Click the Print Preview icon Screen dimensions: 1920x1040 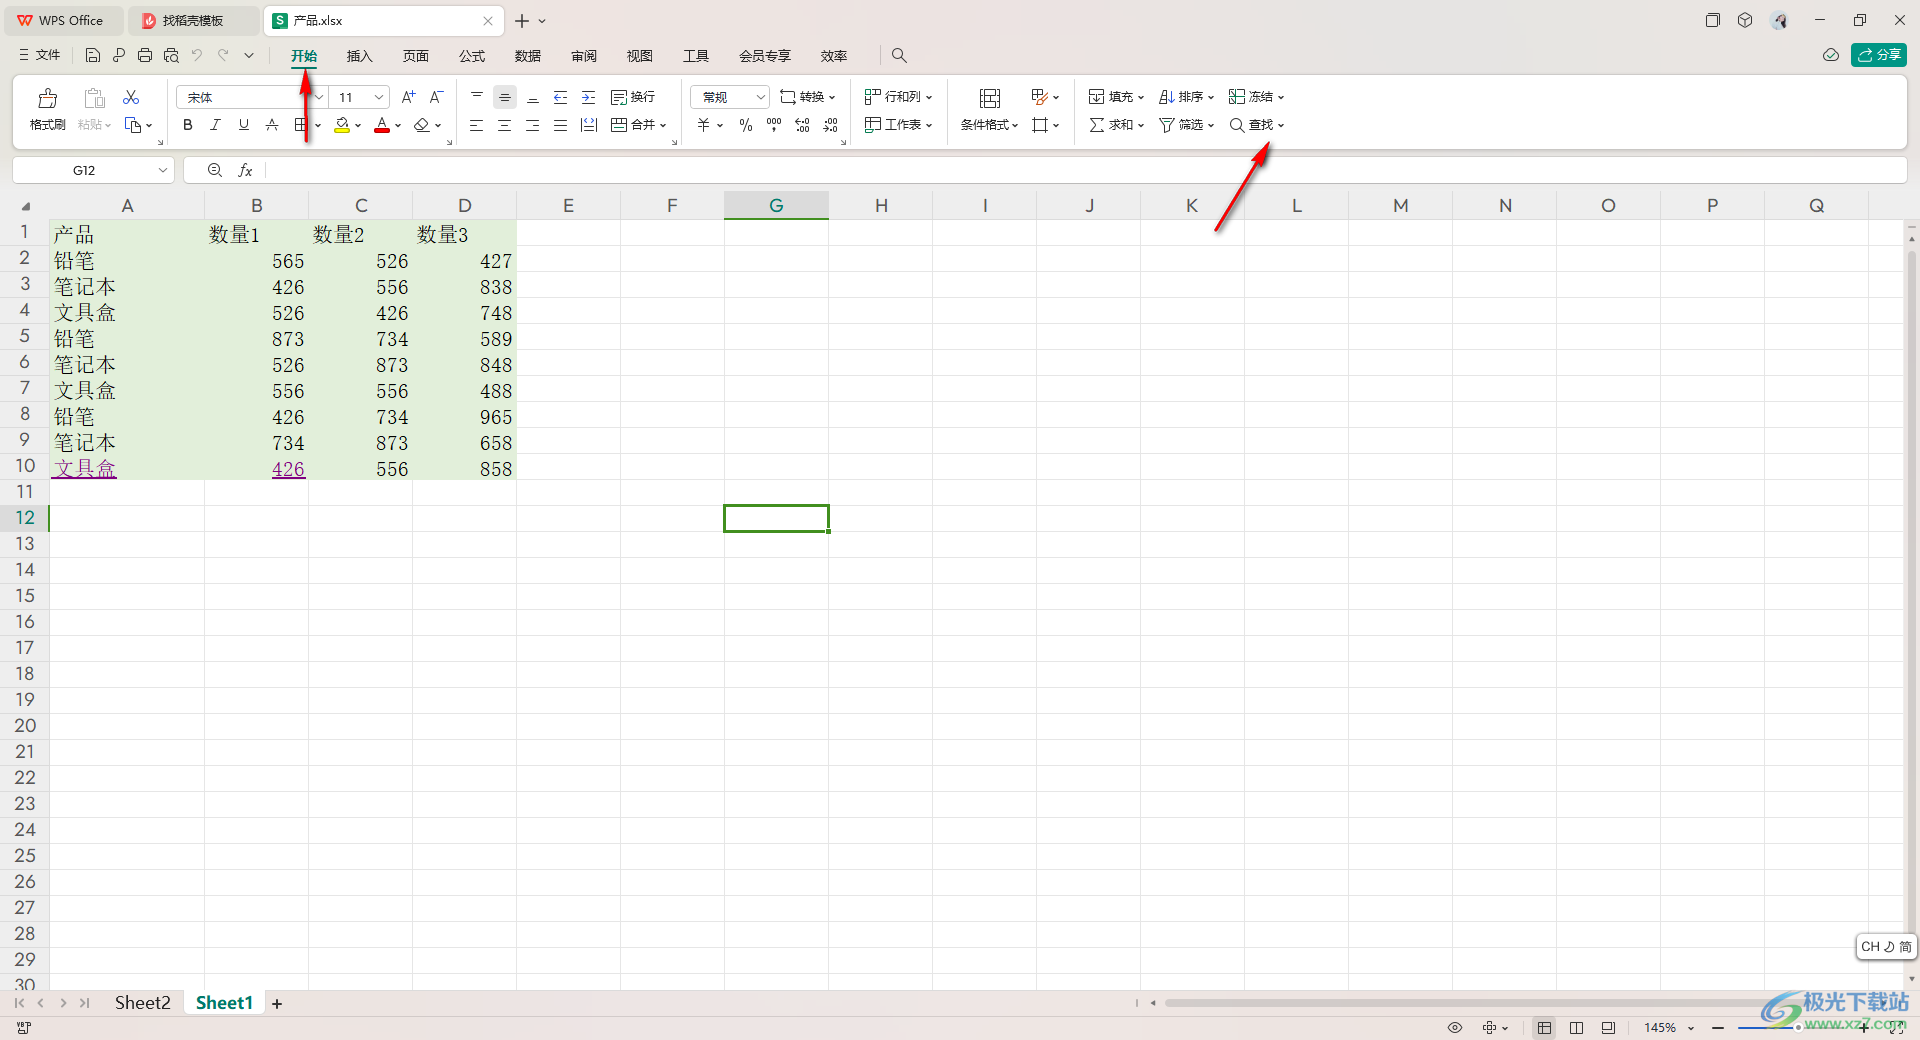tap(171, 56)
